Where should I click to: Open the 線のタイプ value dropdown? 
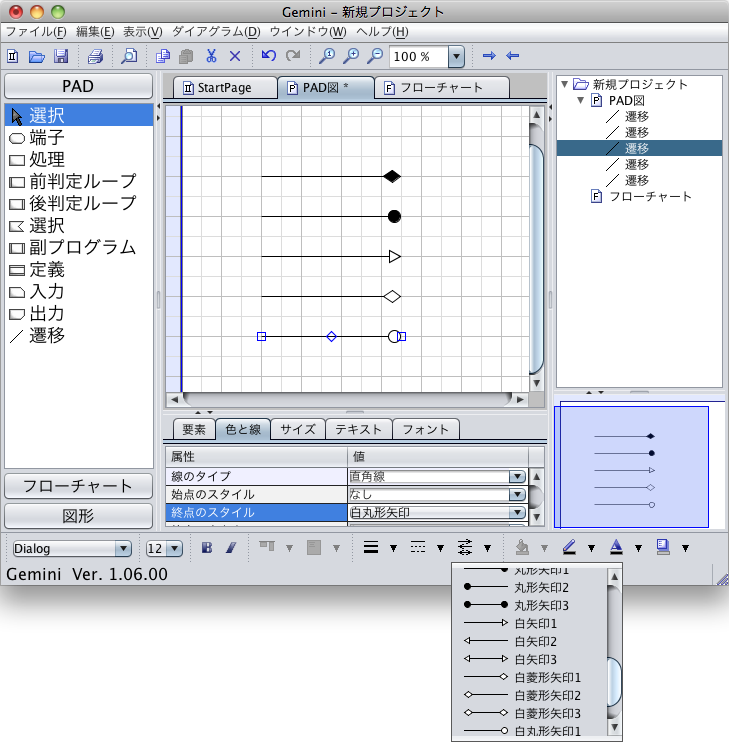click(517, 477)
